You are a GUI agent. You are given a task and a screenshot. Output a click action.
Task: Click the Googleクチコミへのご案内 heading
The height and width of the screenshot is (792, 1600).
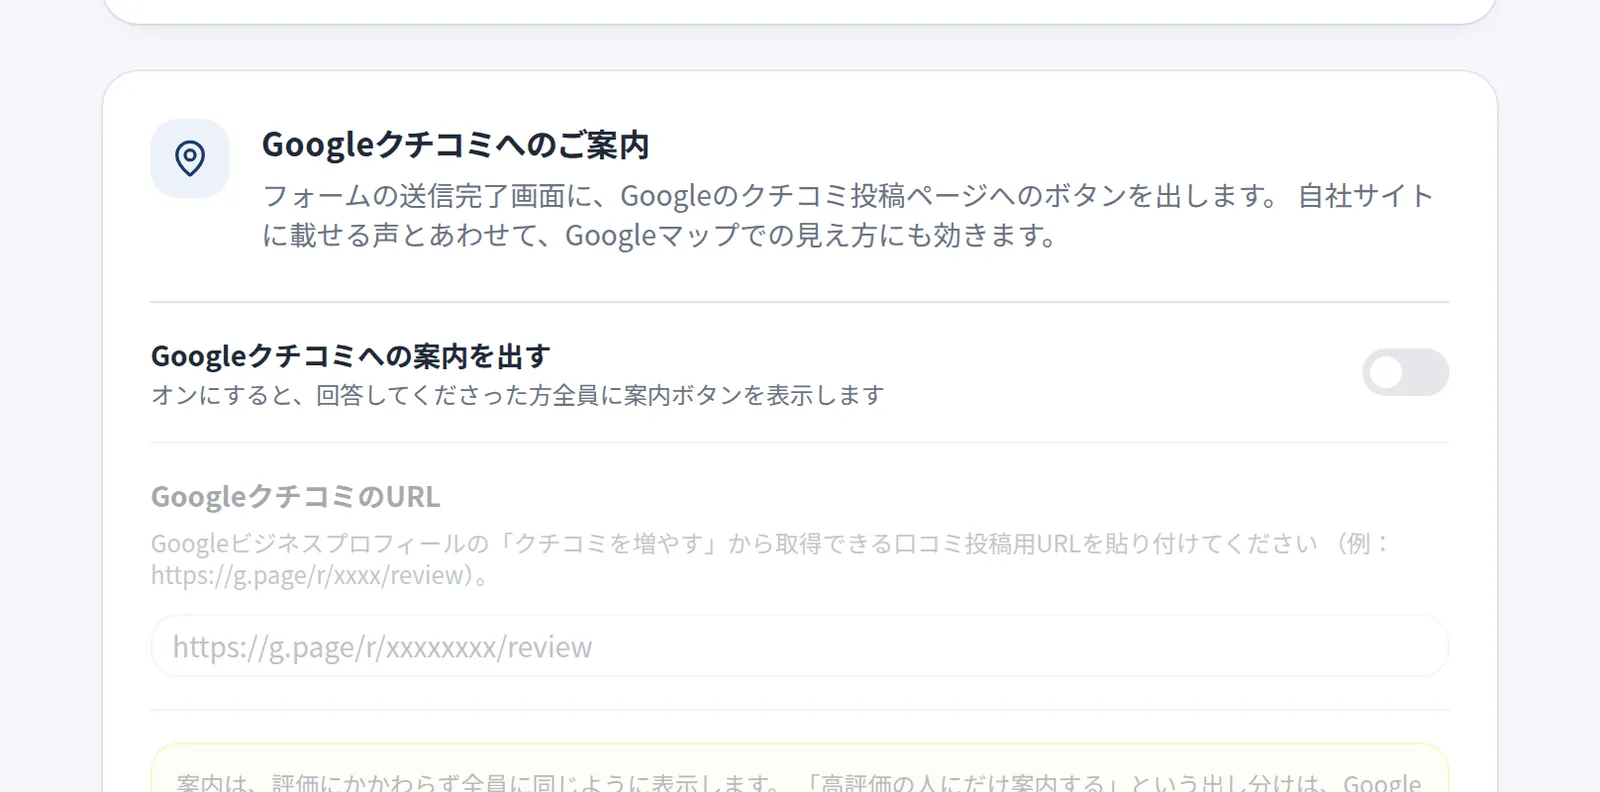tap(455, 145)
